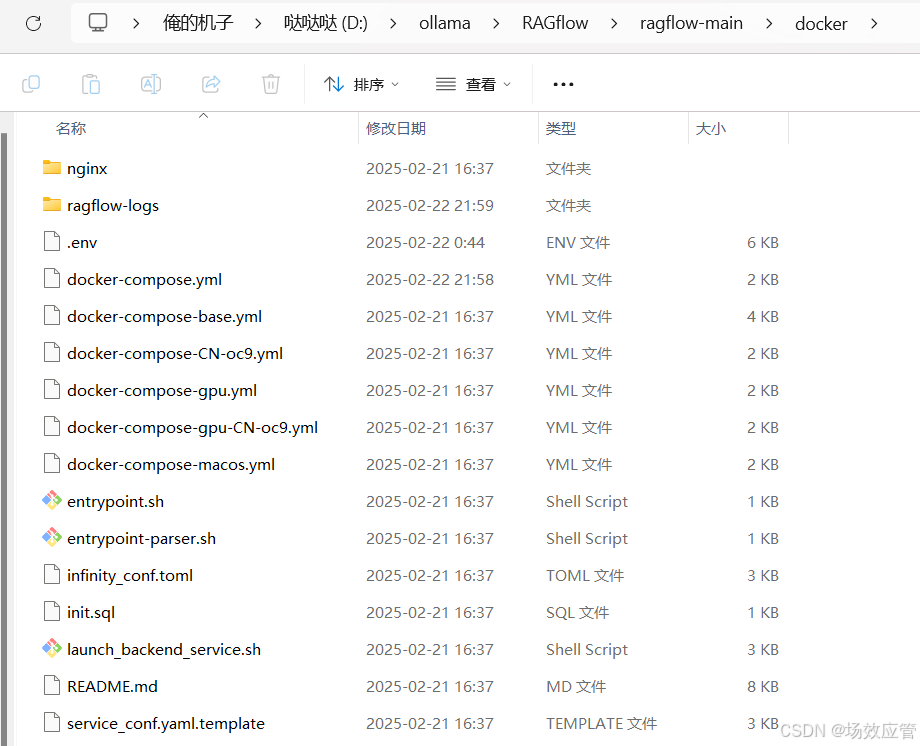Expand chevron after 俺的机子

coord(258,23)
